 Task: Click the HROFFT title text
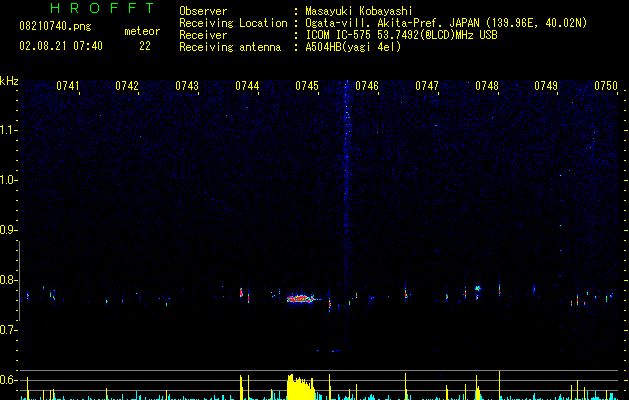tap(102, 8)
